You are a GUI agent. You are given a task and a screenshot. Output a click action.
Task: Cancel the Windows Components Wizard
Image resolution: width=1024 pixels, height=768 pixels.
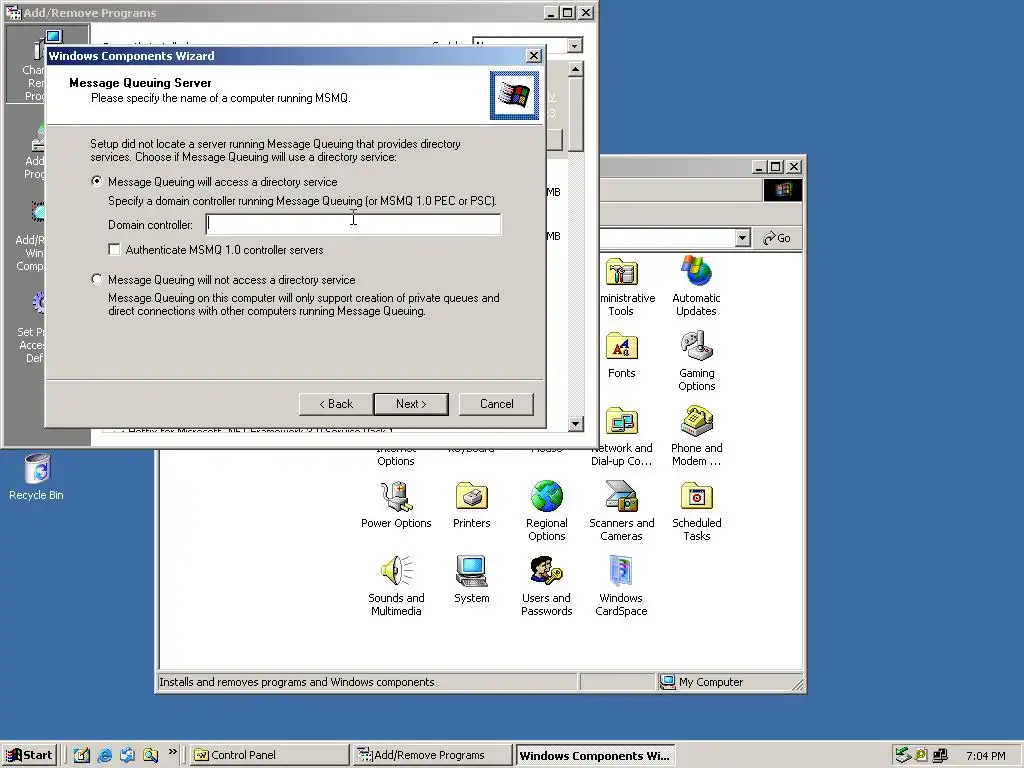coord(496,404)
